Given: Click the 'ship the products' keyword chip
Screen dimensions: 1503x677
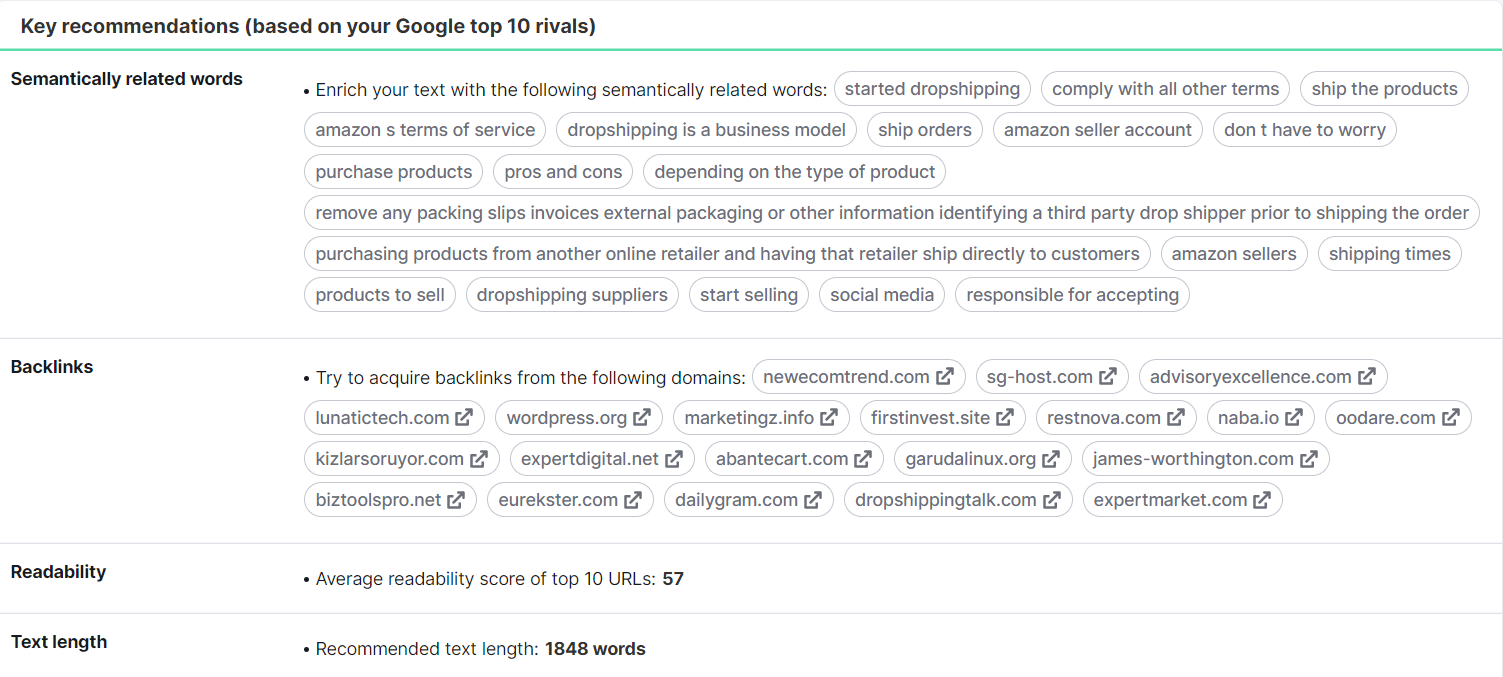Looking at the screenshot, I should (x=1384, y=89).
